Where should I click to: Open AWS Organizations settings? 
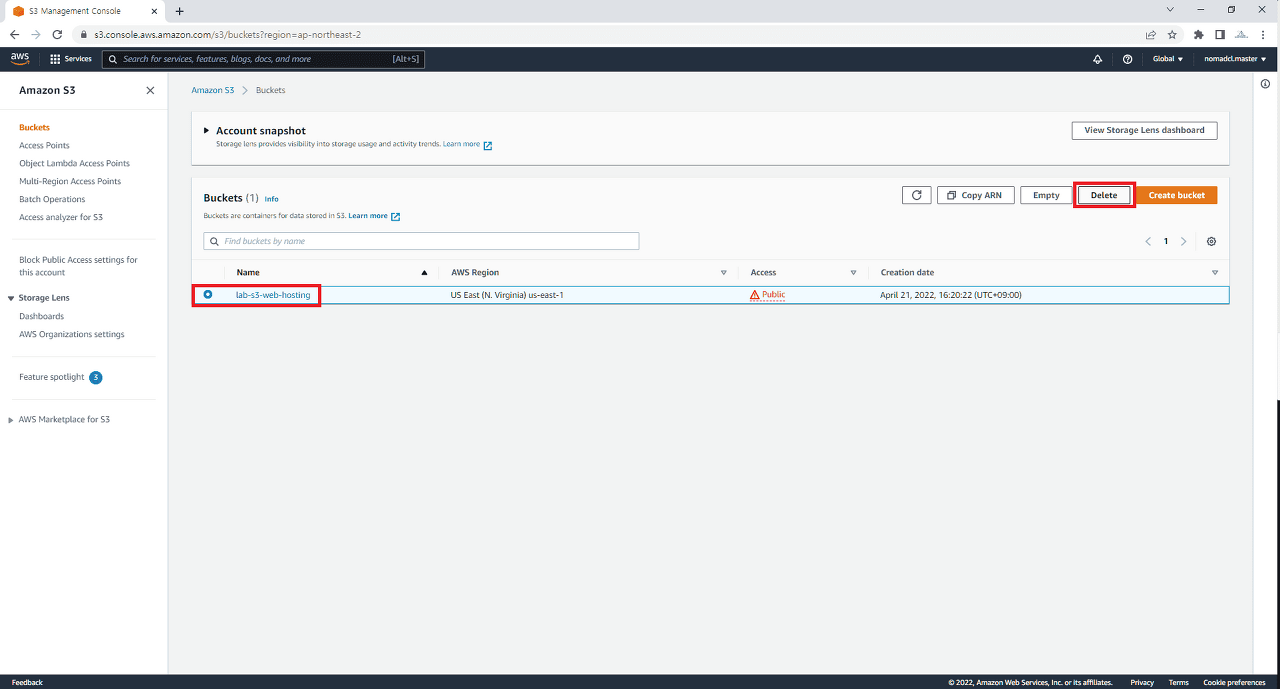[x=72, y=334]
